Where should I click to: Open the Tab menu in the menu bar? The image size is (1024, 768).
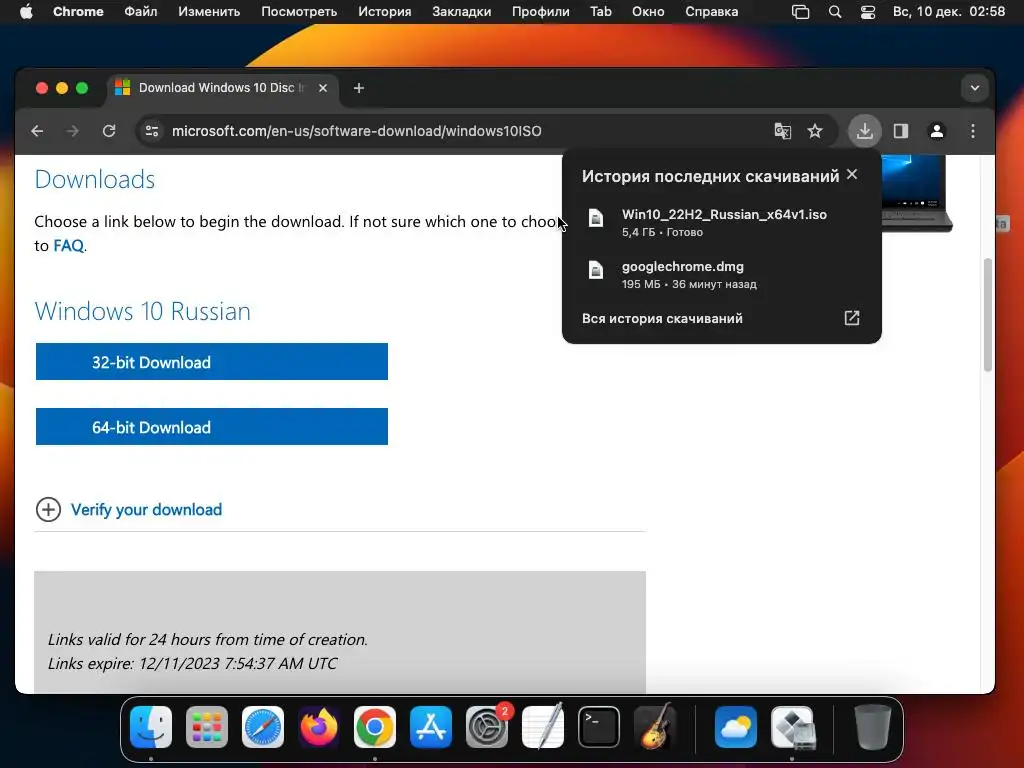point(601,12)
